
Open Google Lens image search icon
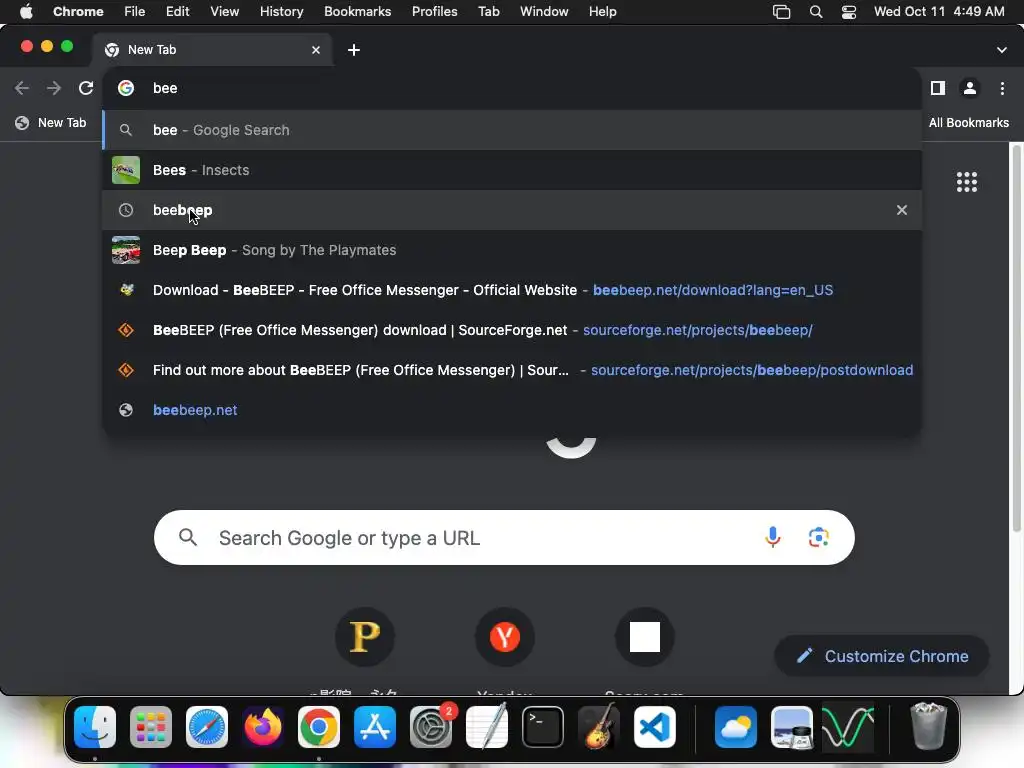[x=818, y=537]
